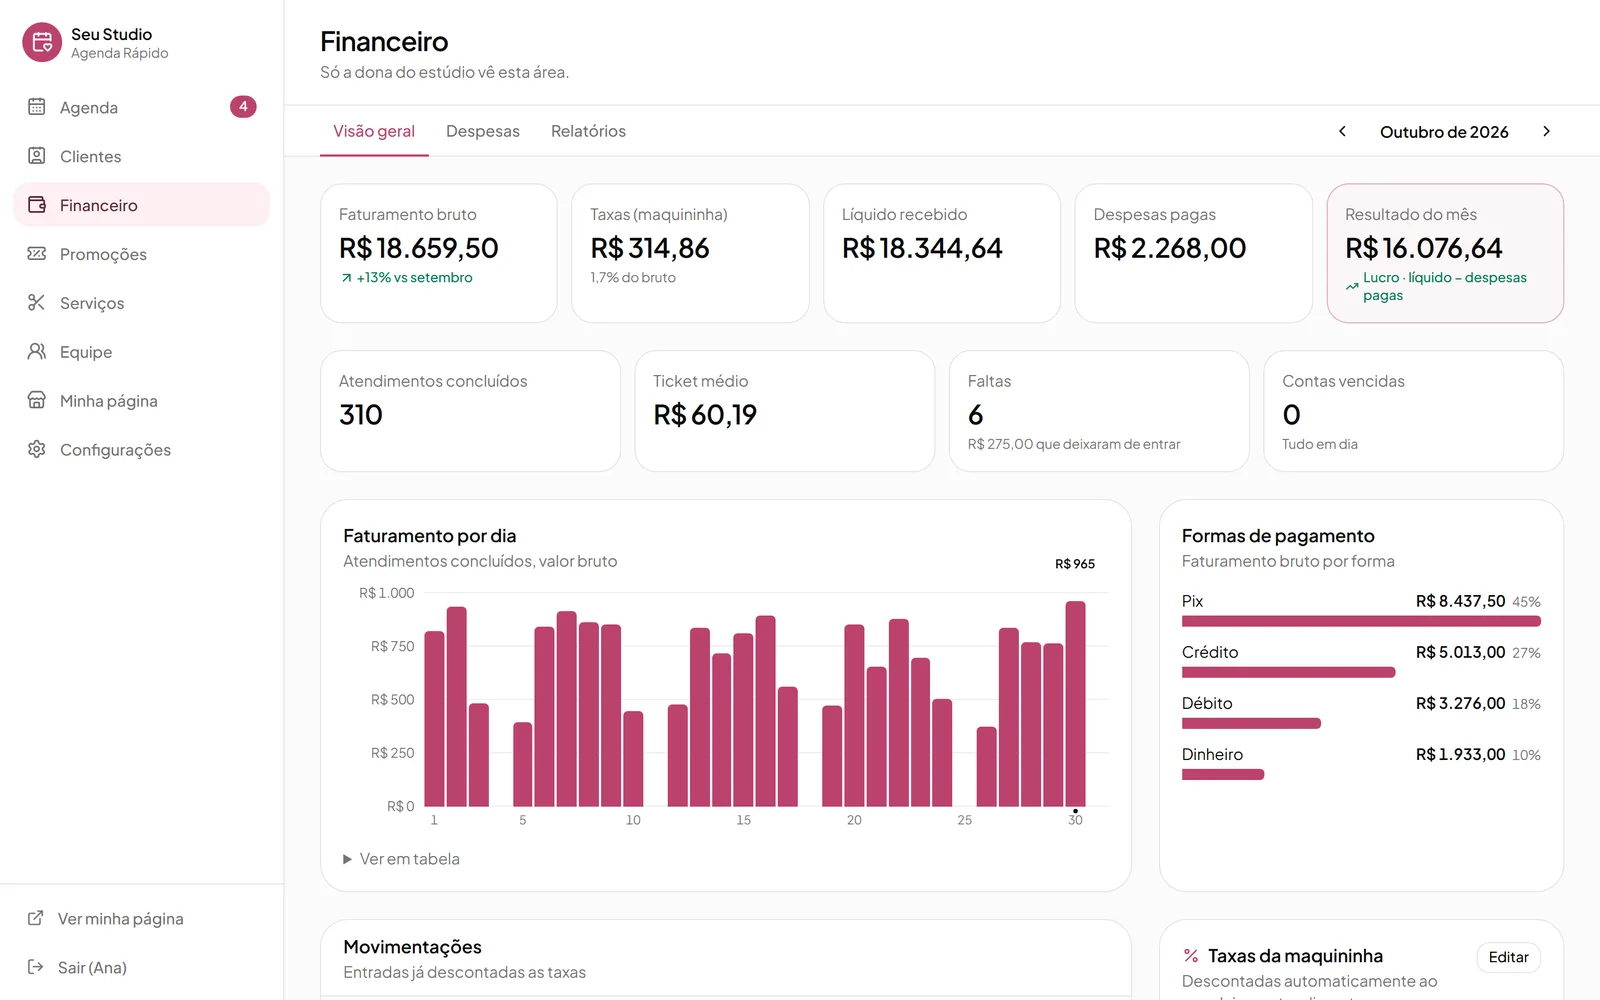This screenshot has width=1600, height=1000.
Task: Open Promoções in the sidebar
Action: click(x=141, y=254)
